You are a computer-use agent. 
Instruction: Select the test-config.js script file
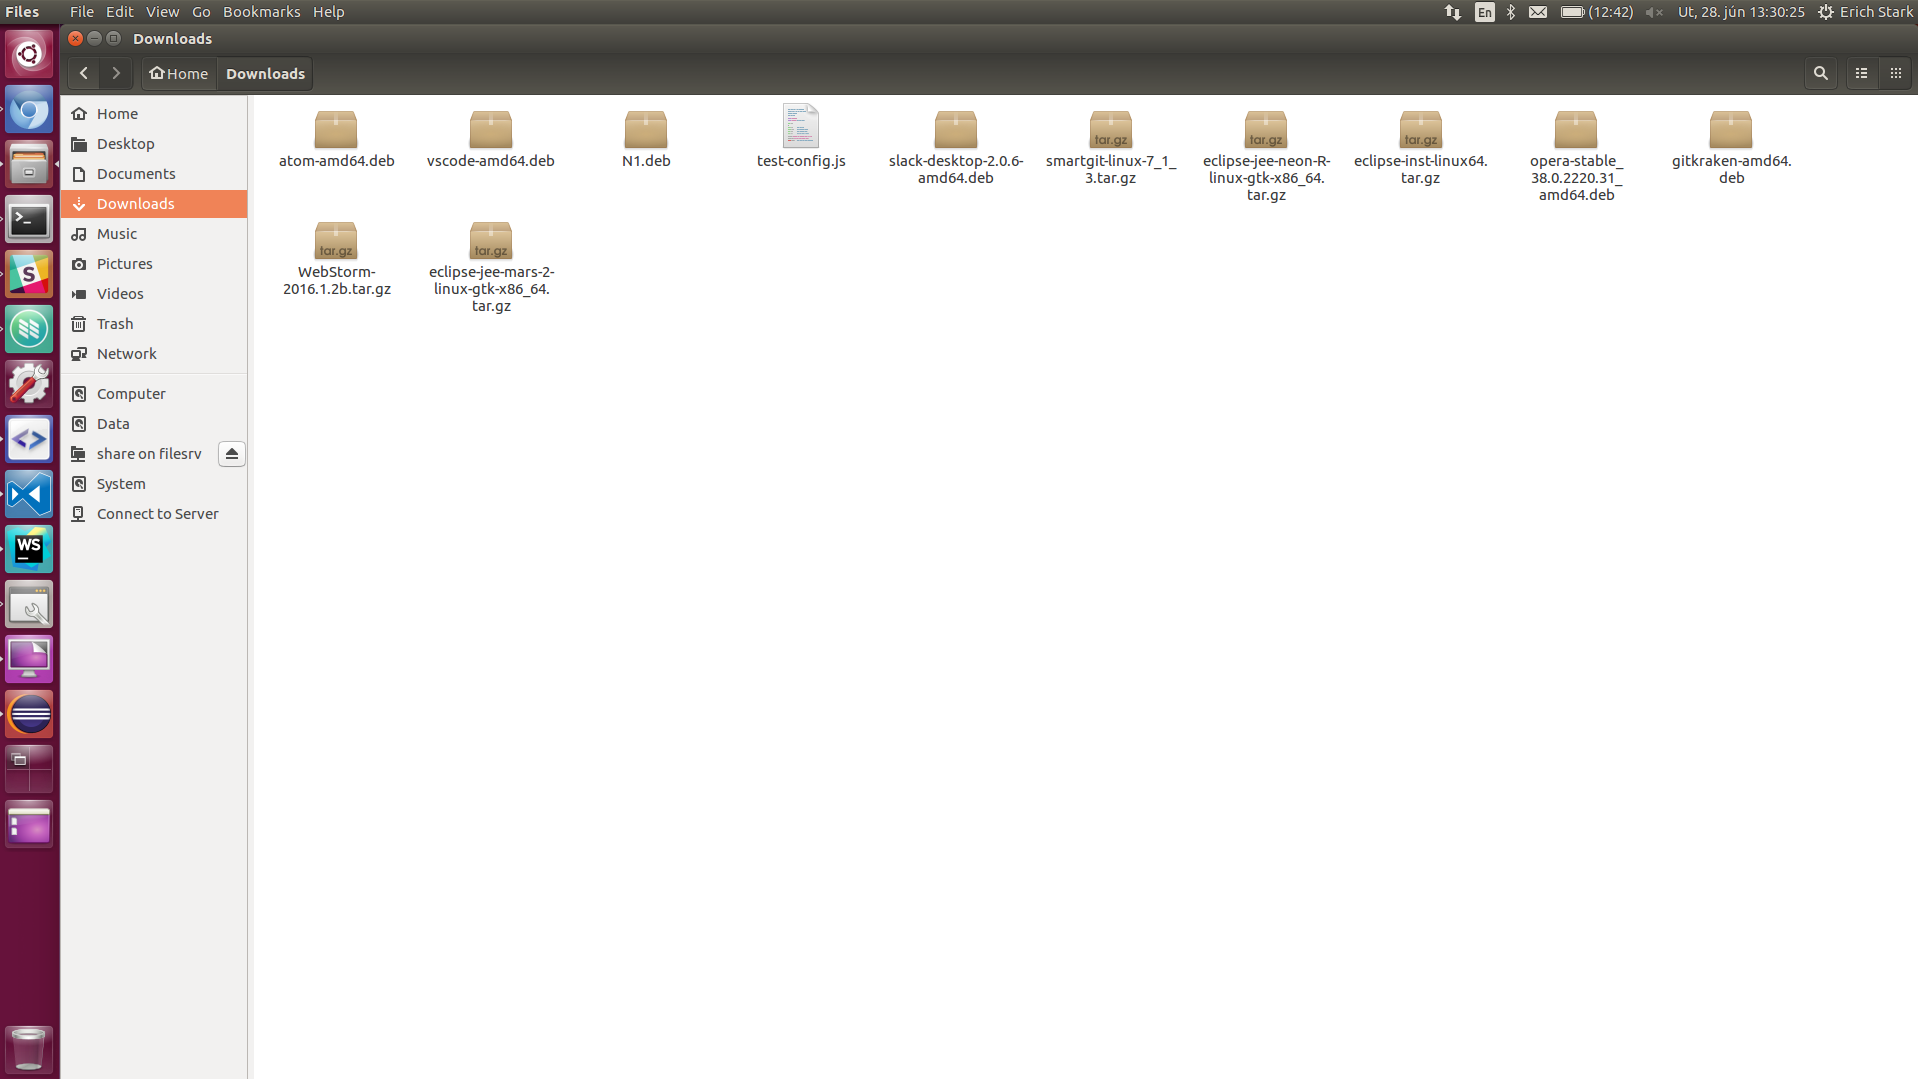pyautogui.click(x=801, y=137)
